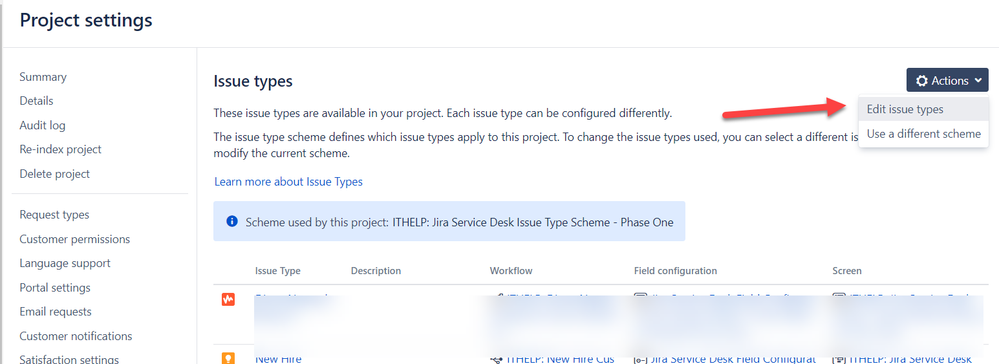Click the gear icon on Actions button
999x364 pixels.
click(922, 81)
